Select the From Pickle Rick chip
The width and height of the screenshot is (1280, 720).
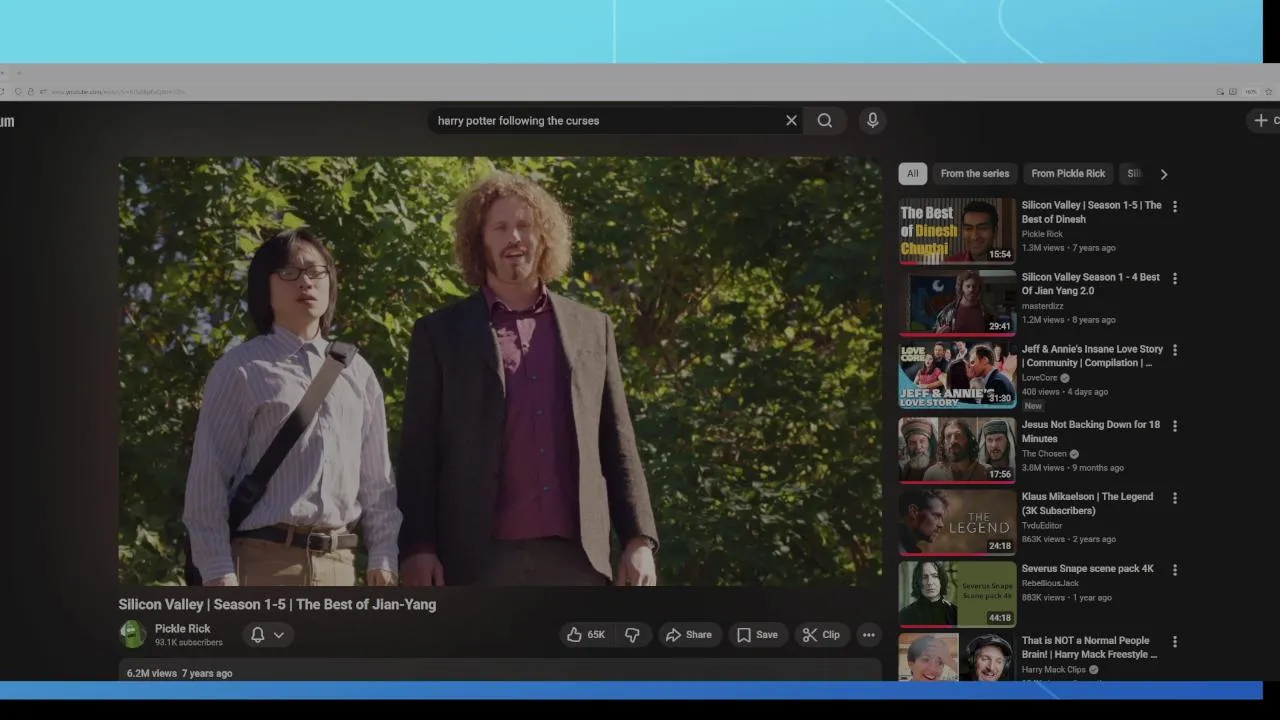(1068, 174)
